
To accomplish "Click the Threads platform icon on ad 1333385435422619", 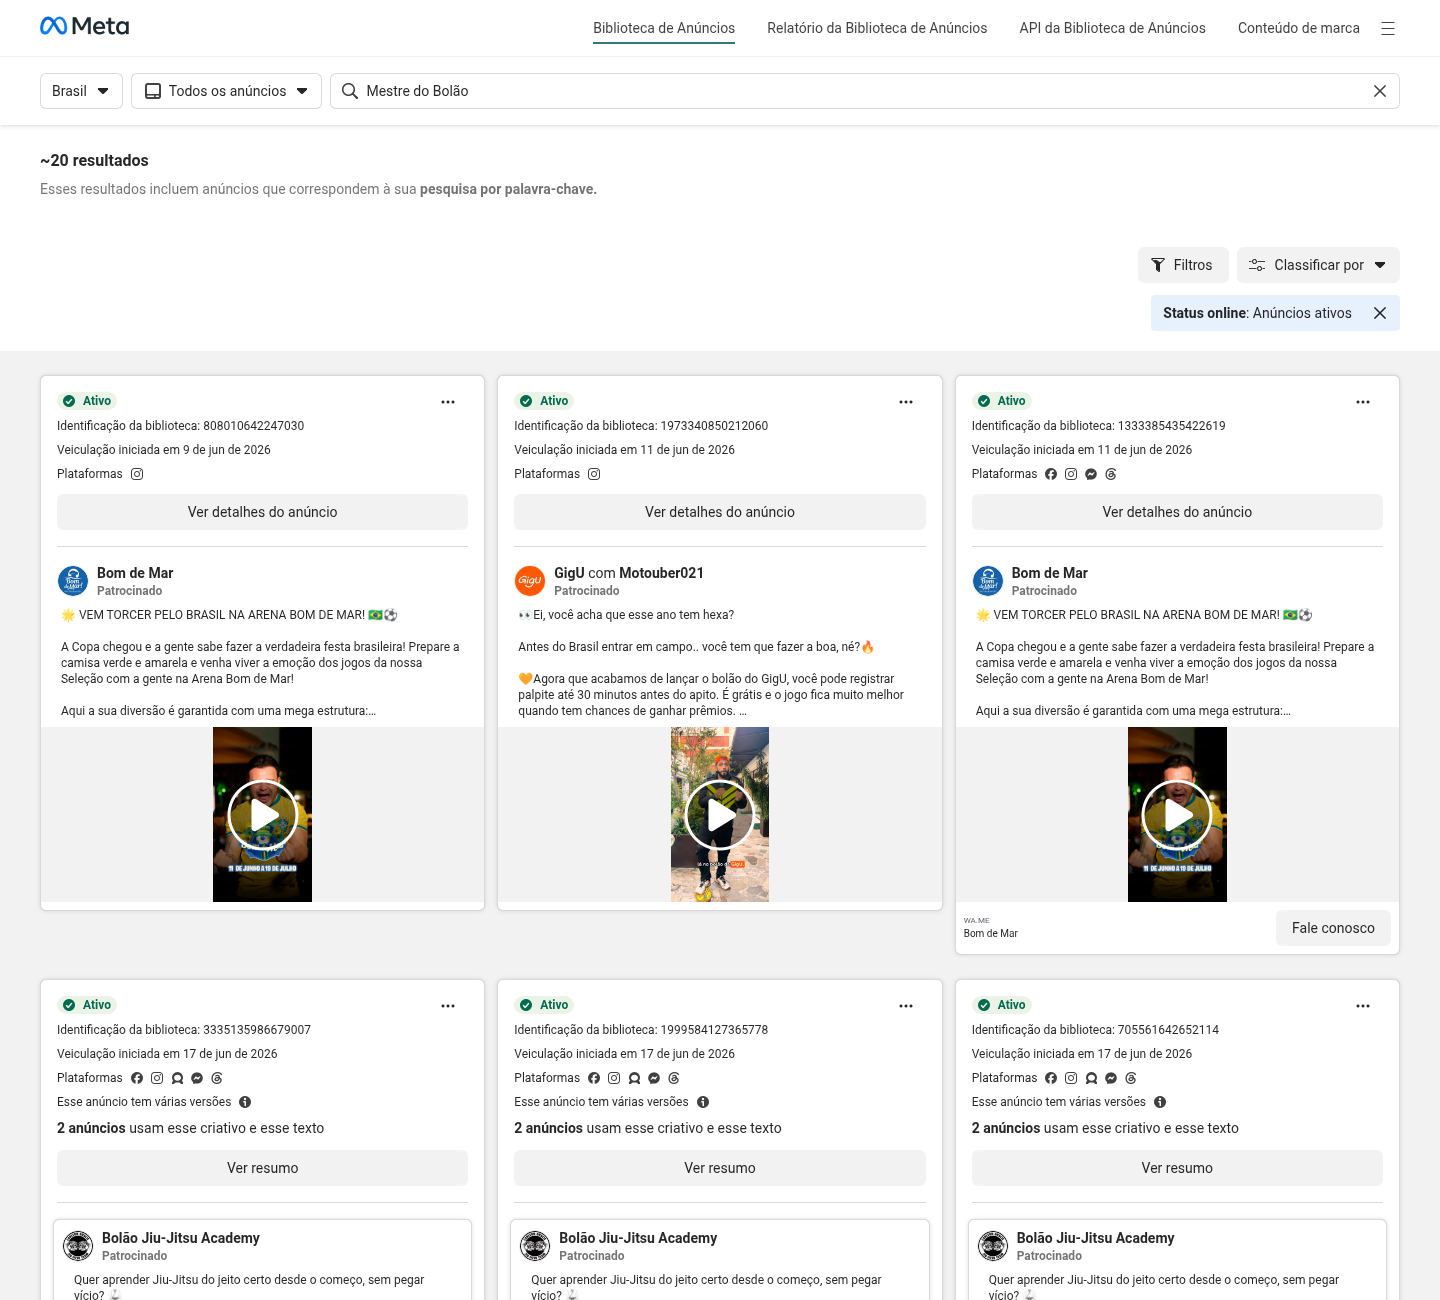I will pyautogui.click(x=1111, y=474).
